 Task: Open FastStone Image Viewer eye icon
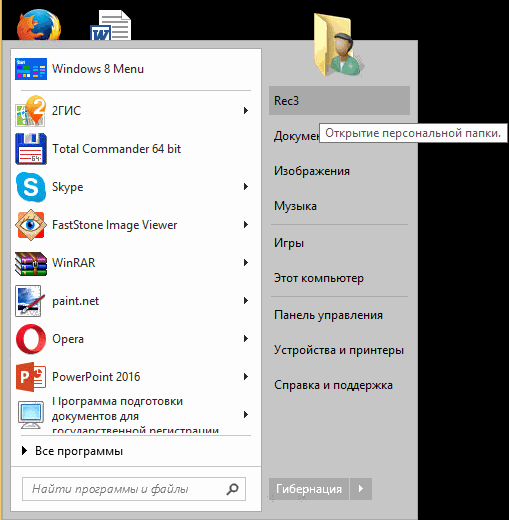tap(31, 225)
